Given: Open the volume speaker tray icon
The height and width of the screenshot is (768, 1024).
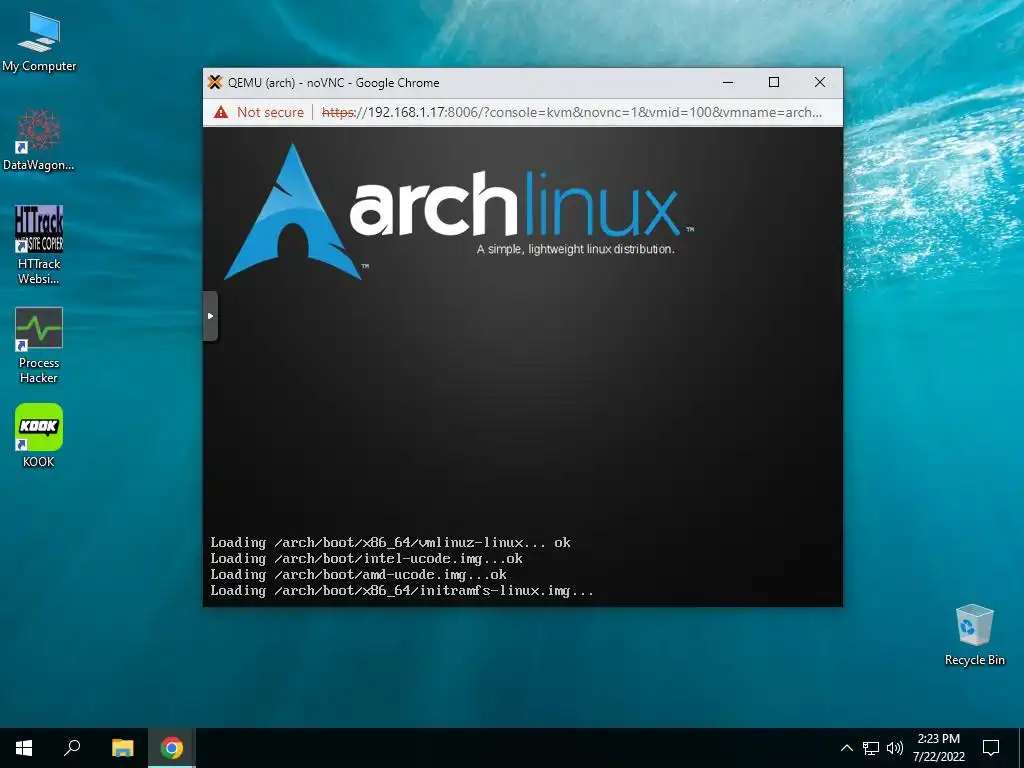Looking at the screenshot, I should (x=895, y=748).
